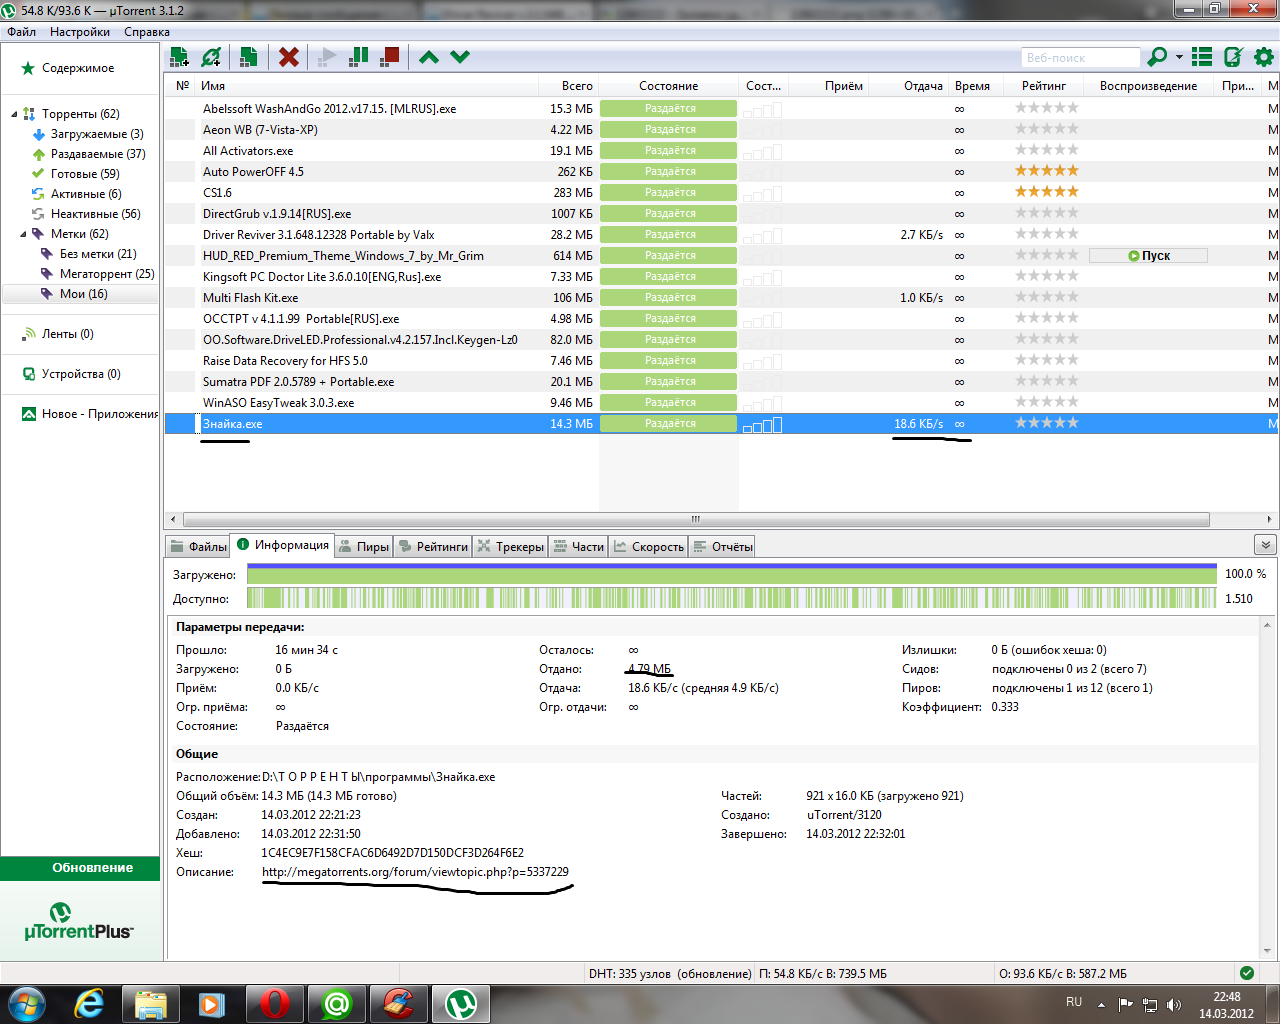Remove the selected torrent with red X
1280x1024 pixels.
click(x=289, y=57)
